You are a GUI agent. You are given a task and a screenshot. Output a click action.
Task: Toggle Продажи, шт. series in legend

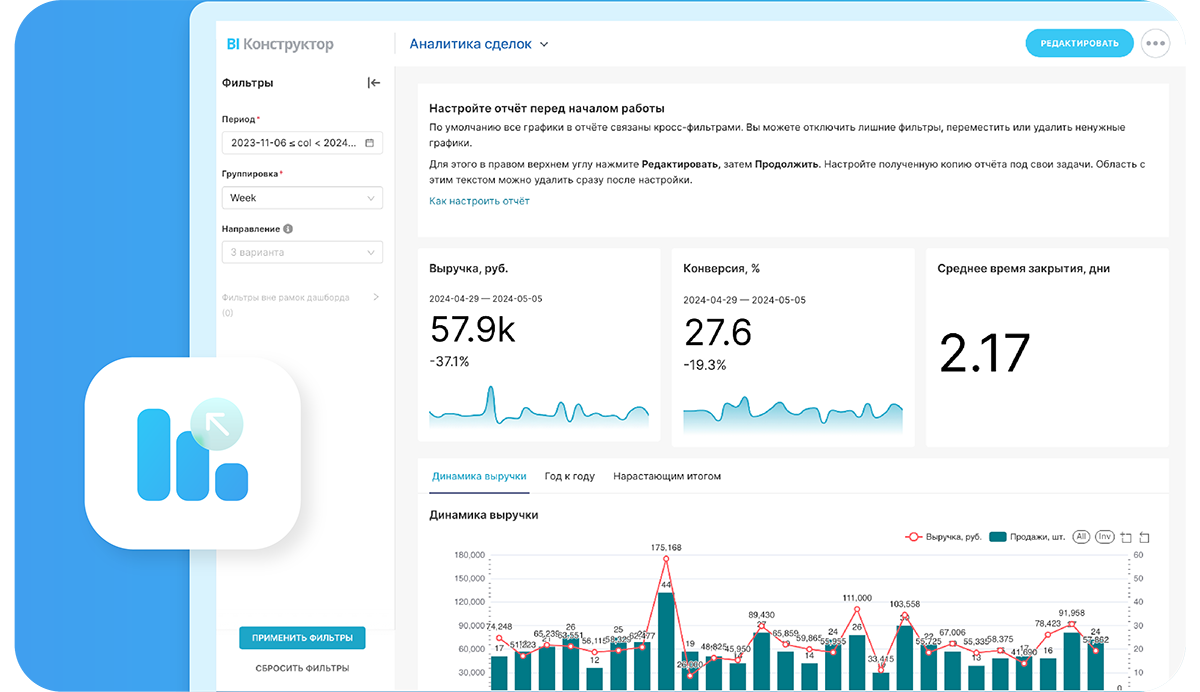pos(1026,537)
